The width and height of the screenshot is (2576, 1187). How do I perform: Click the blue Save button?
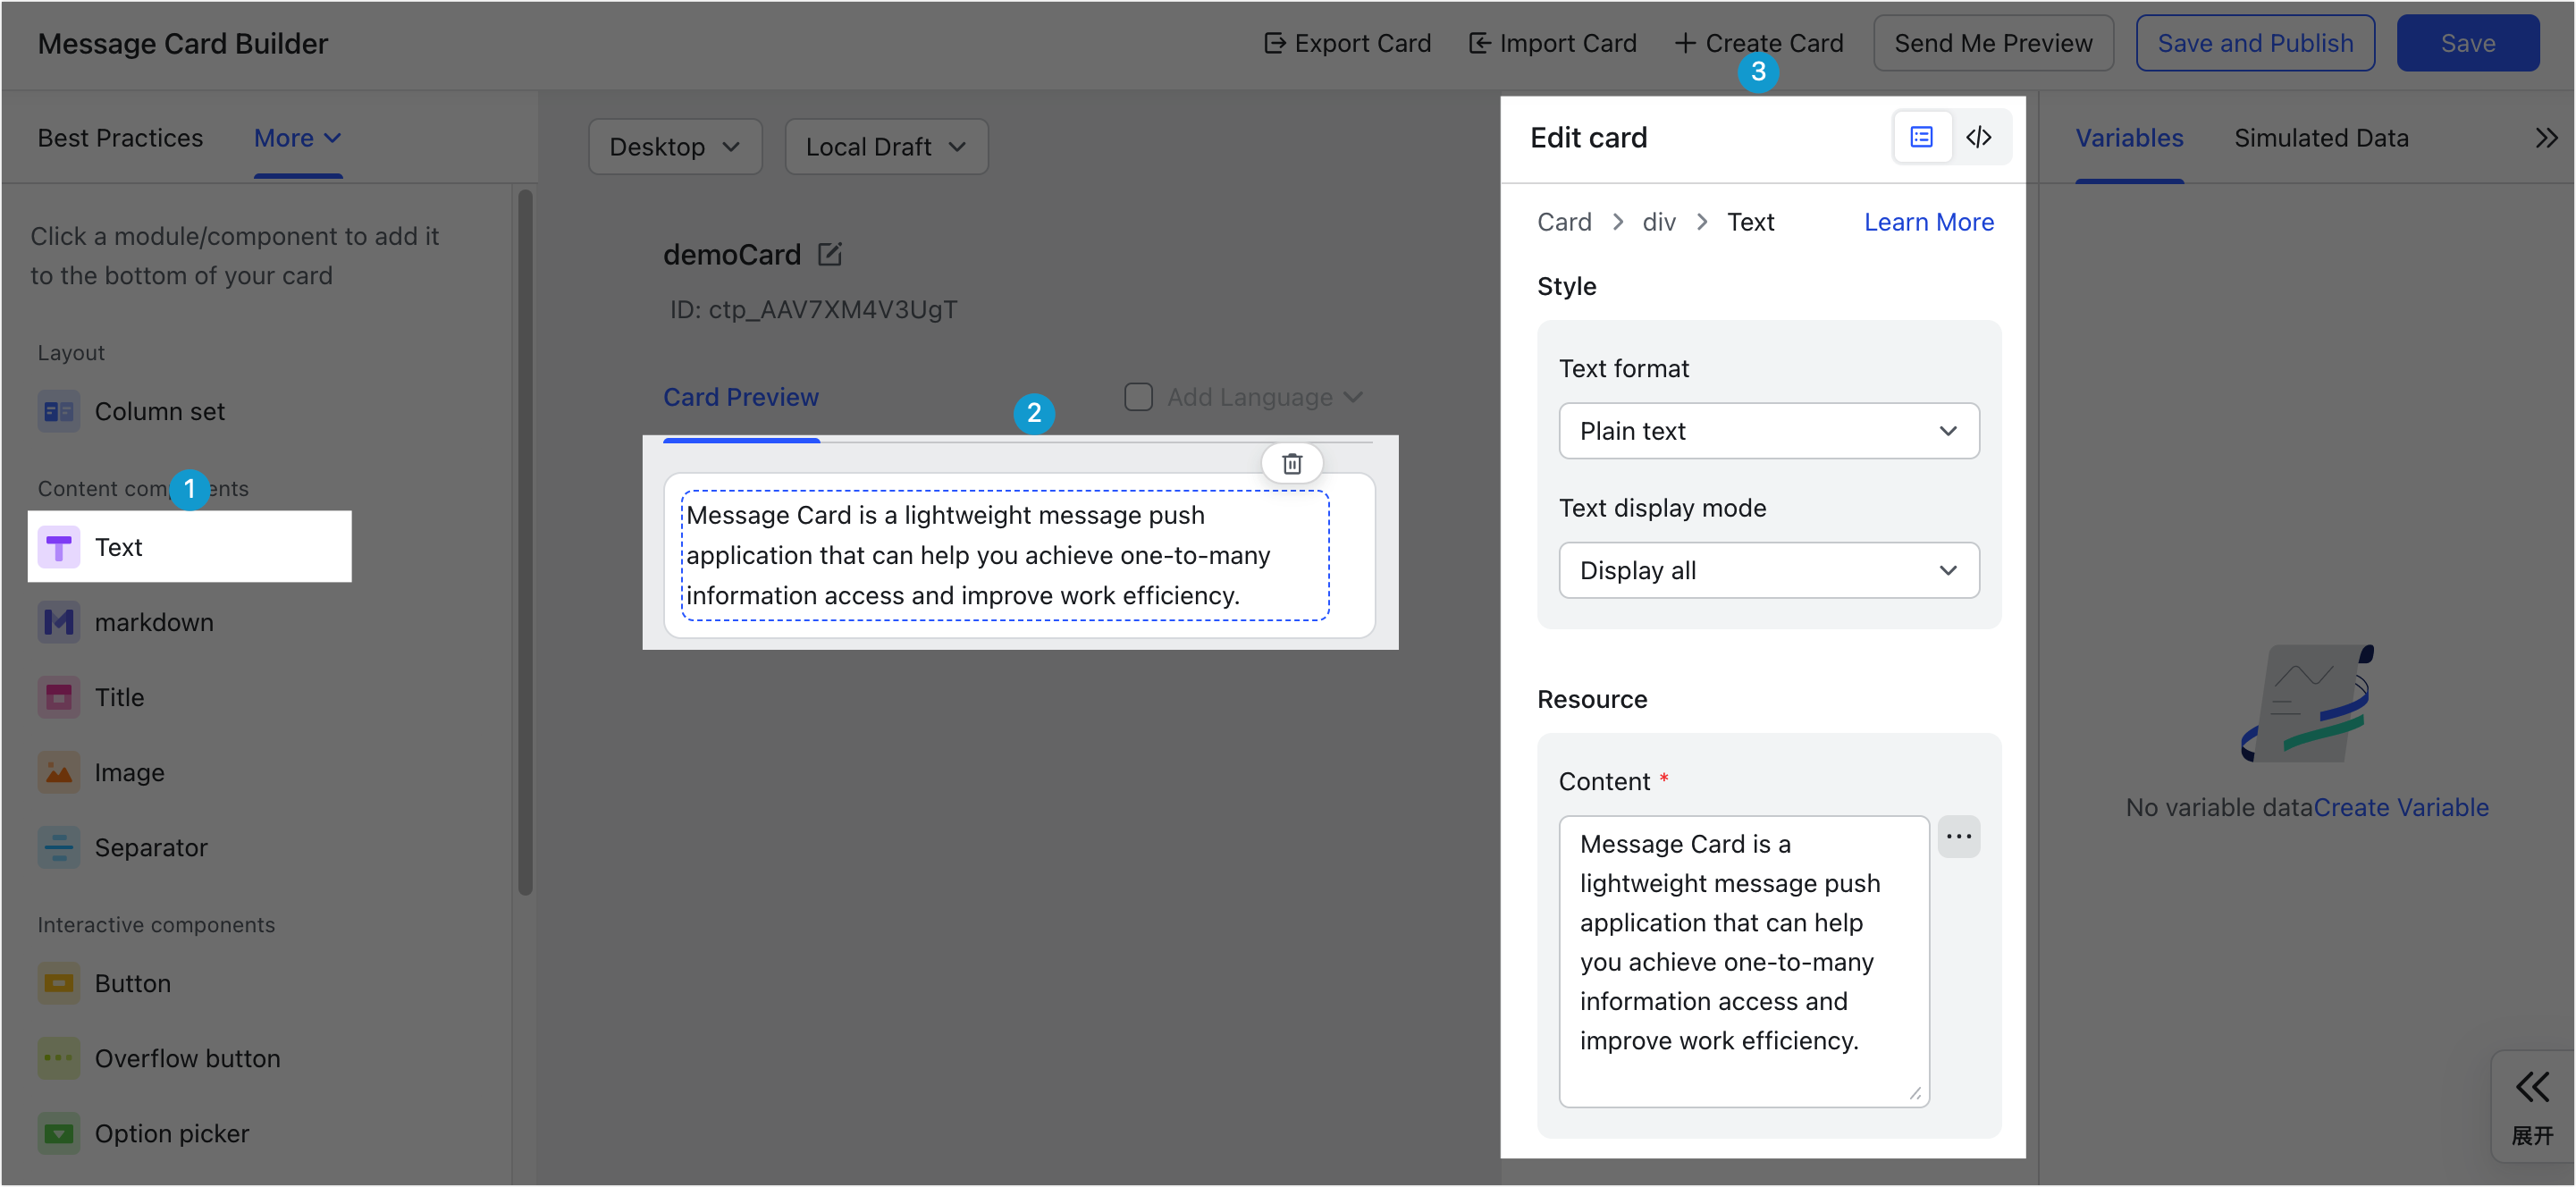click(2467, 43)
